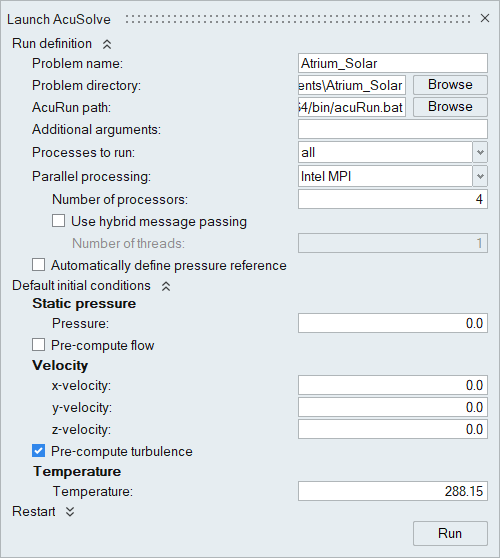Image resolution: width=500 pixels, height=558 pixels.
Task: Browse for the Problem directory
Action: [x=450, y=85]
